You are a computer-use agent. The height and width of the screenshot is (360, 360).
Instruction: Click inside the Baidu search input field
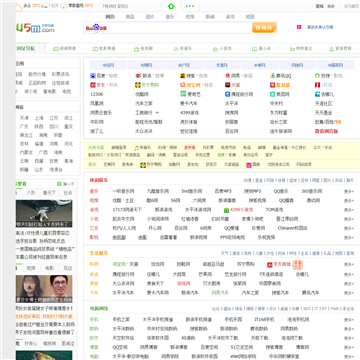click(180, 28)
